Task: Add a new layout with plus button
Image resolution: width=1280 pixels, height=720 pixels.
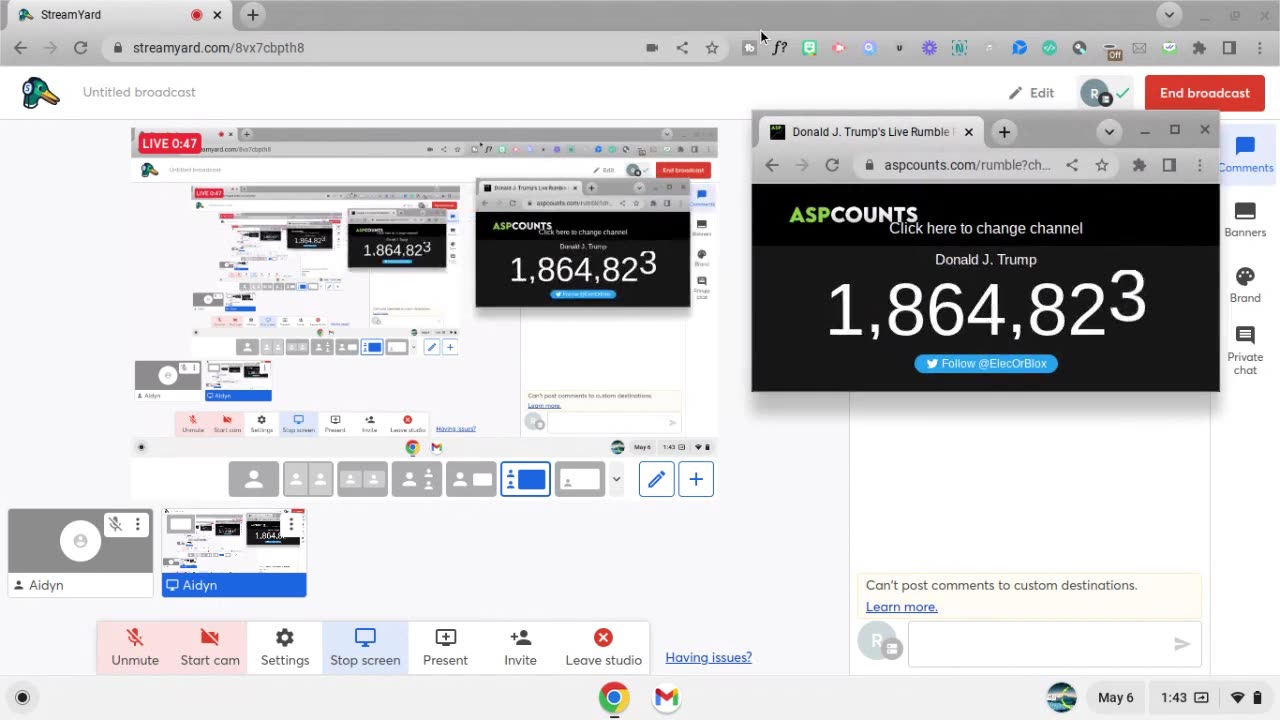Action: pos(696,480)
